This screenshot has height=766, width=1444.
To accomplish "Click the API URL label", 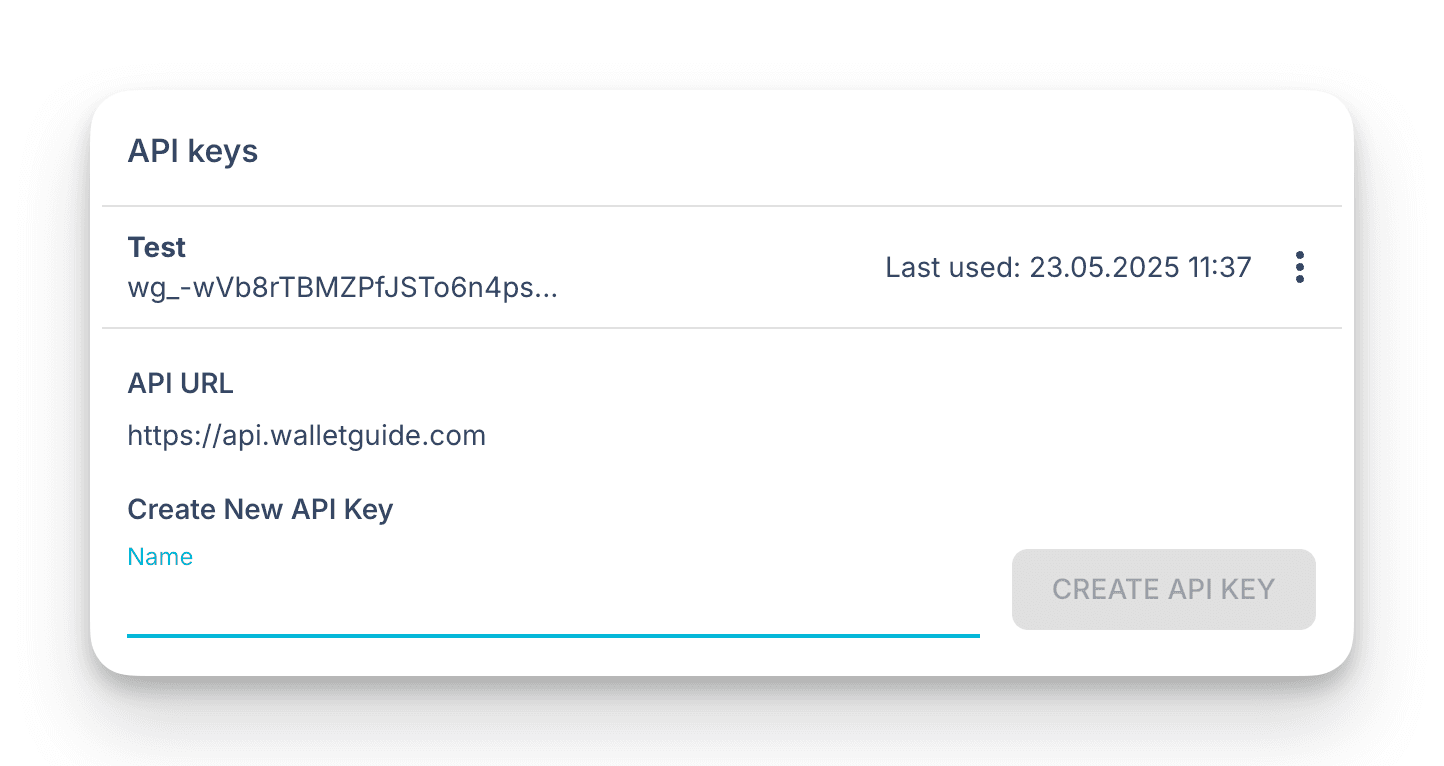I will [180, 383].
